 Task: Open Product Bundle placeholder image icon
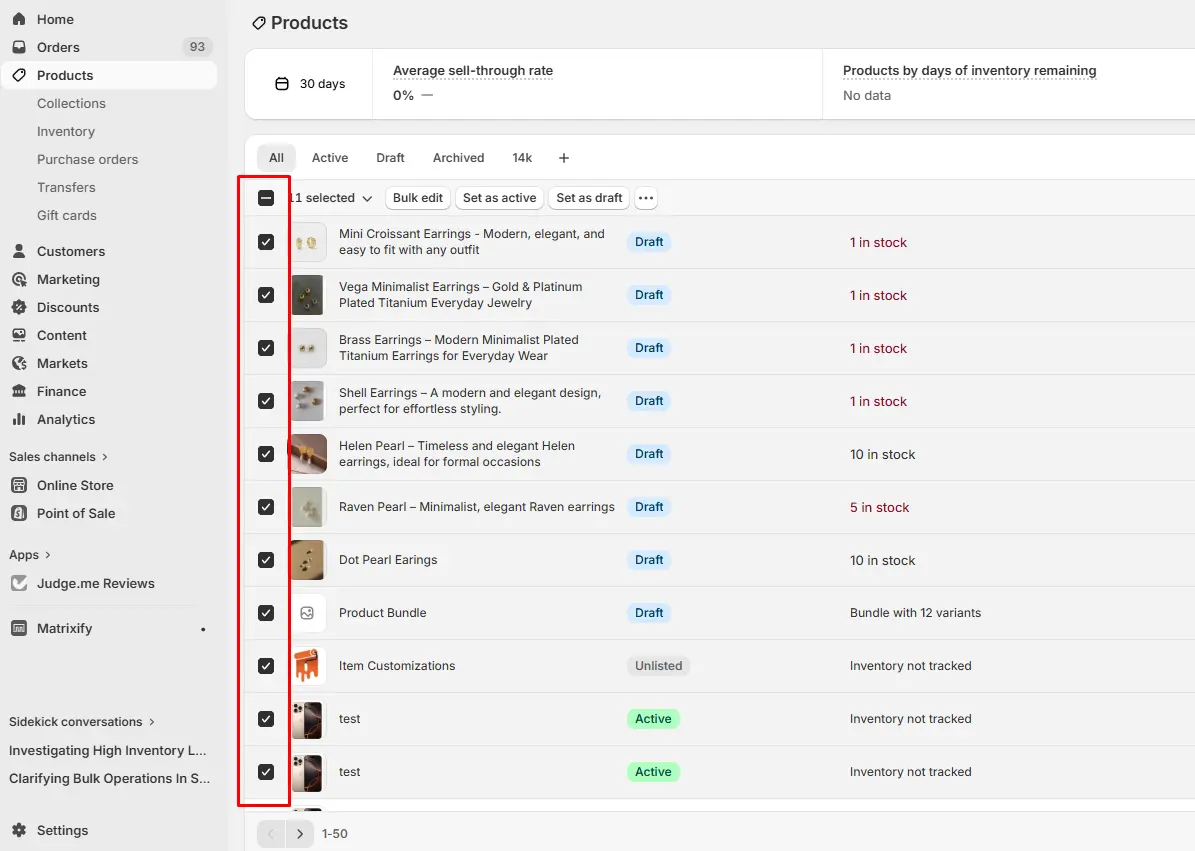pyautogui.click(x=307, y=613)
